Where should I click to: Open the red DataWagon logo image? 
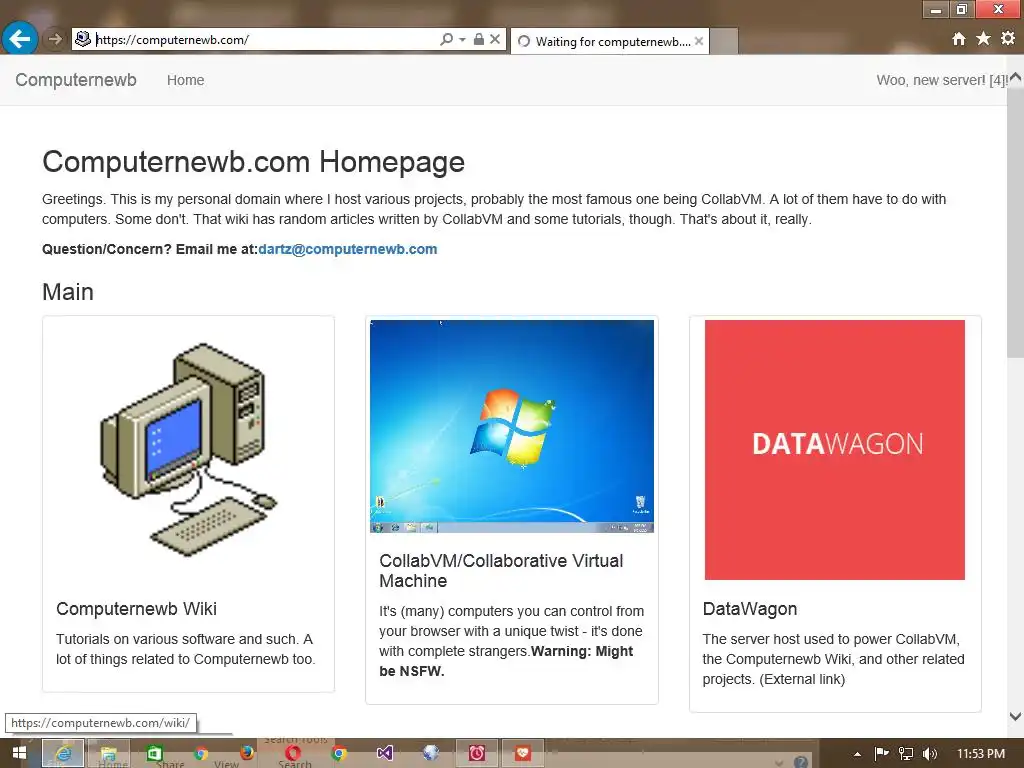835,449
